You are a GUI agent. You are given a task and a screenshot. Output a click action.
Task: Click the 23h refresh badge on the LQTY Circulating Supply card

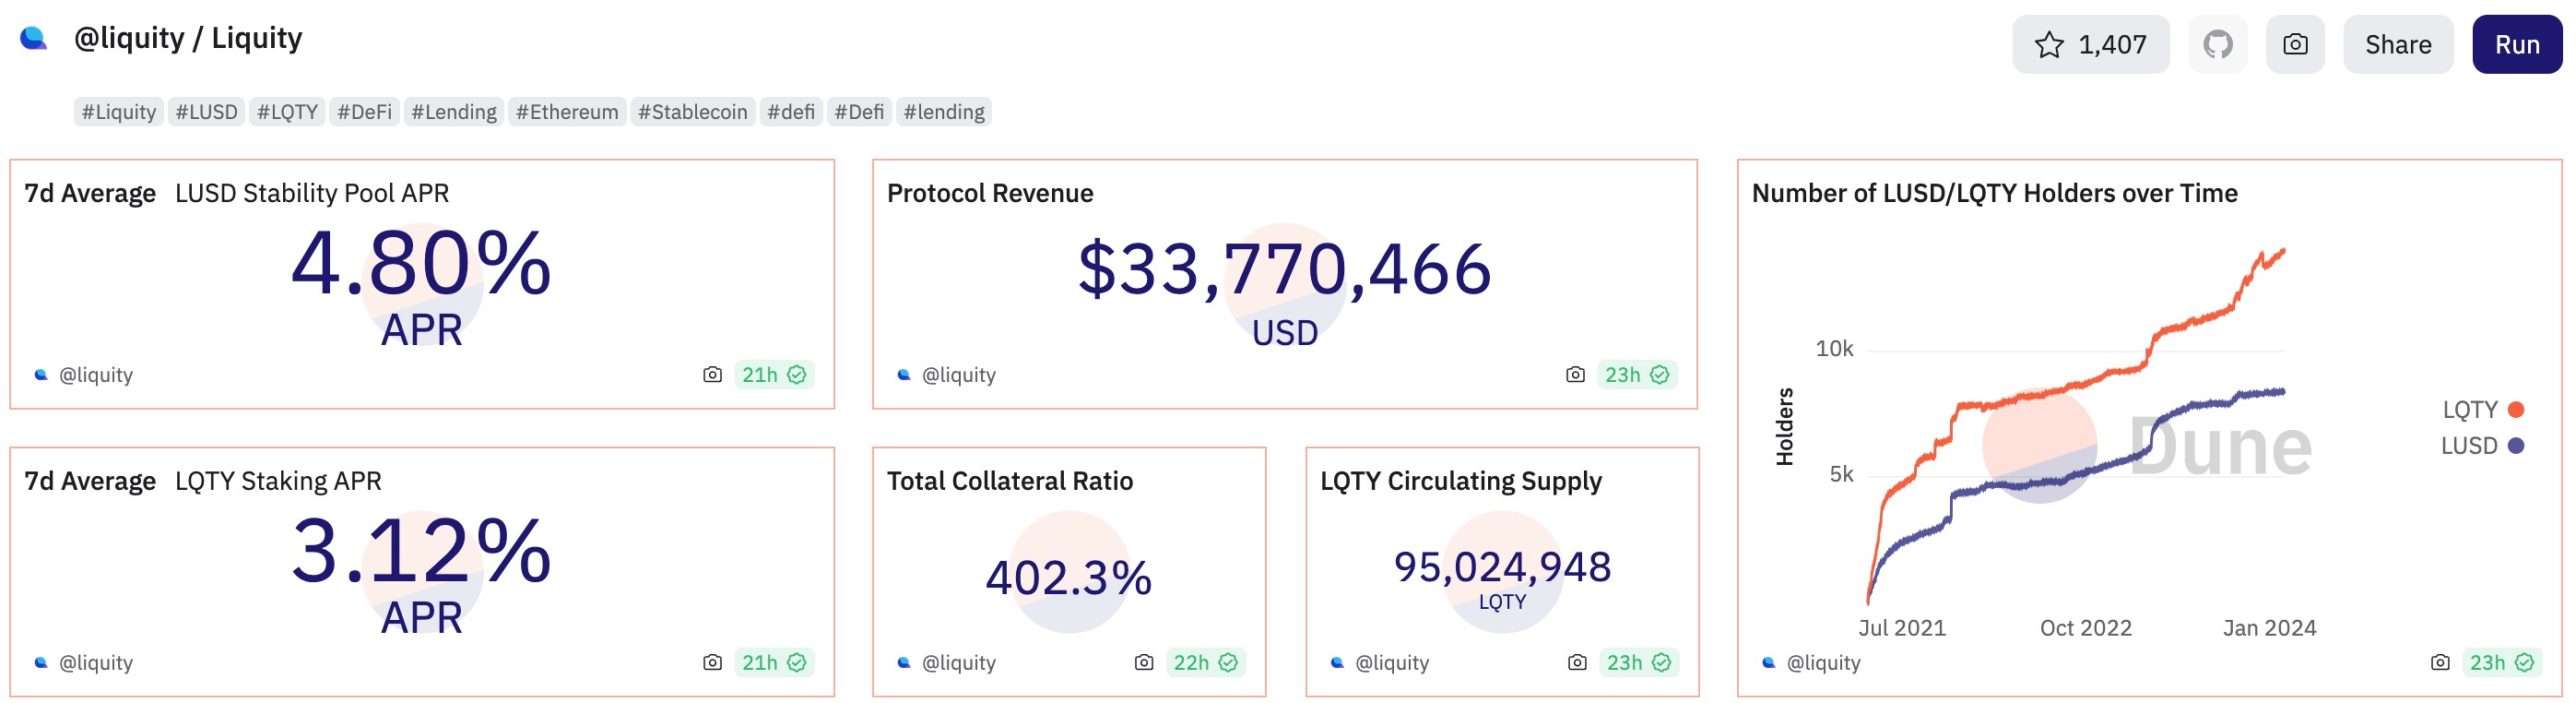tap(1639, 663)
